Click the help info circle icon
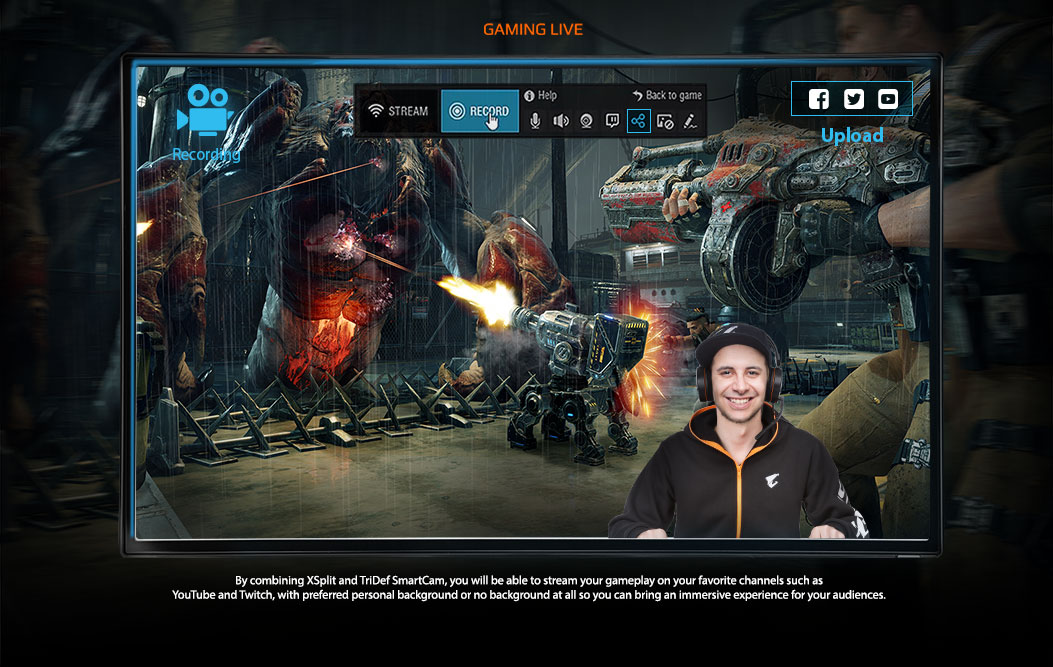 529,96
